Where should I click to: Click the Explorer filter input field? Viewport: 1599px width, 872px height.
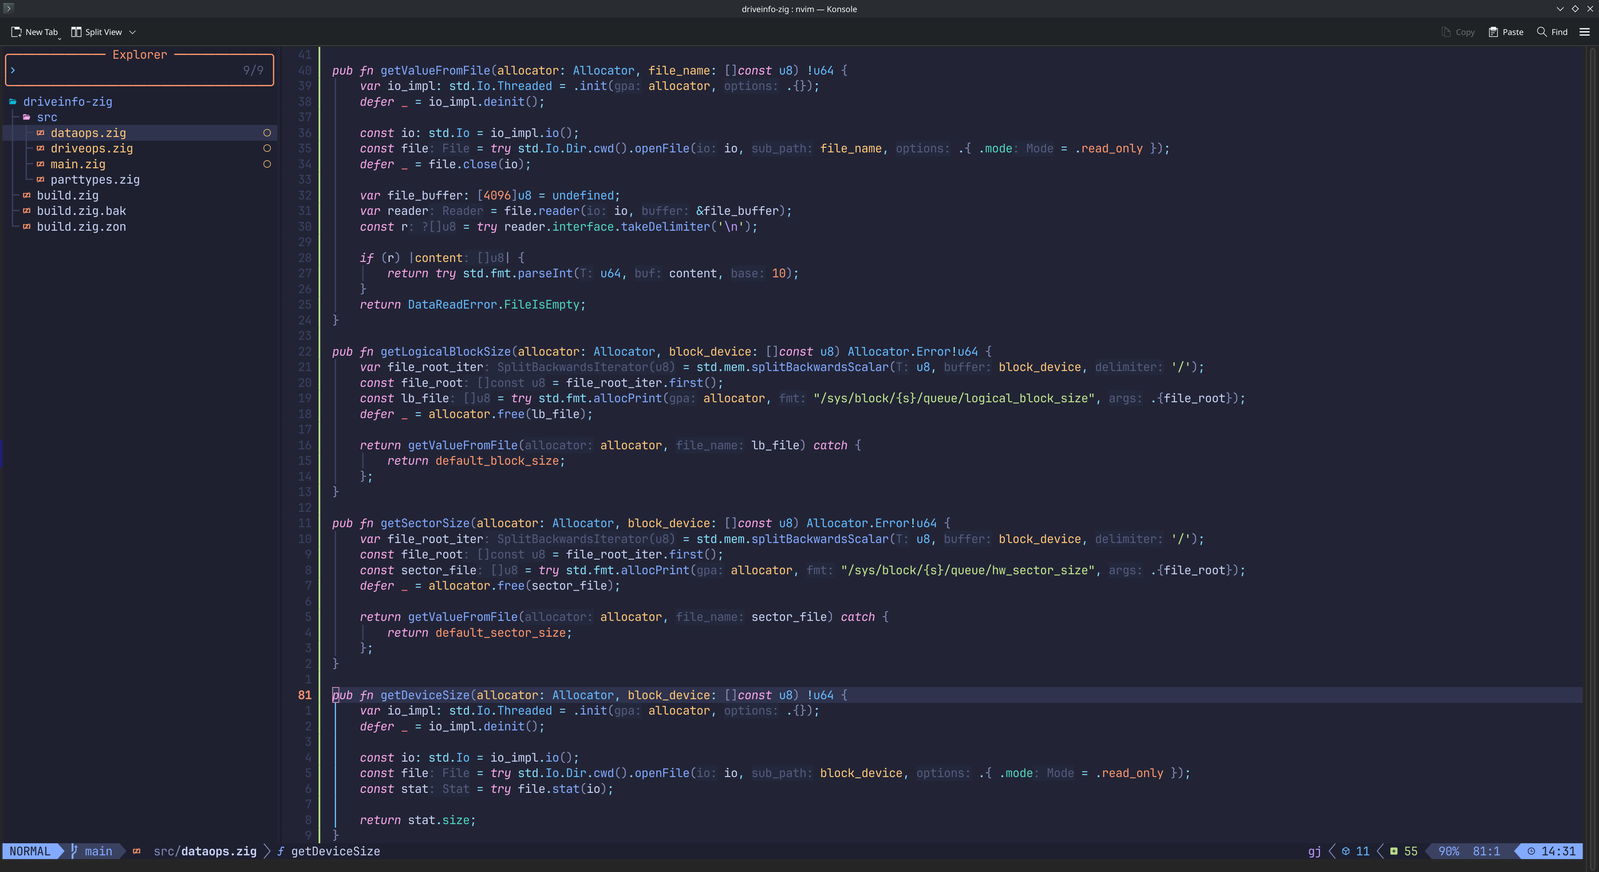[x=139, y=70]
